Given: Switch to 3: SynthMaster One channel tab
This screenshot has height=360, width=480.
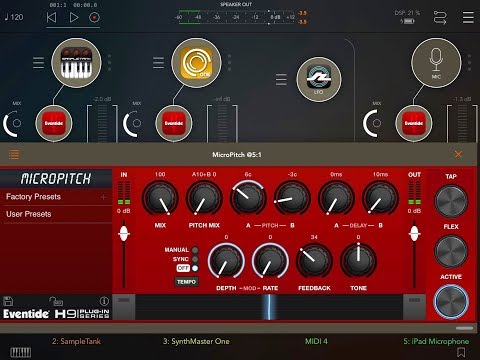Looking at the screenshot, I should 196,341.
